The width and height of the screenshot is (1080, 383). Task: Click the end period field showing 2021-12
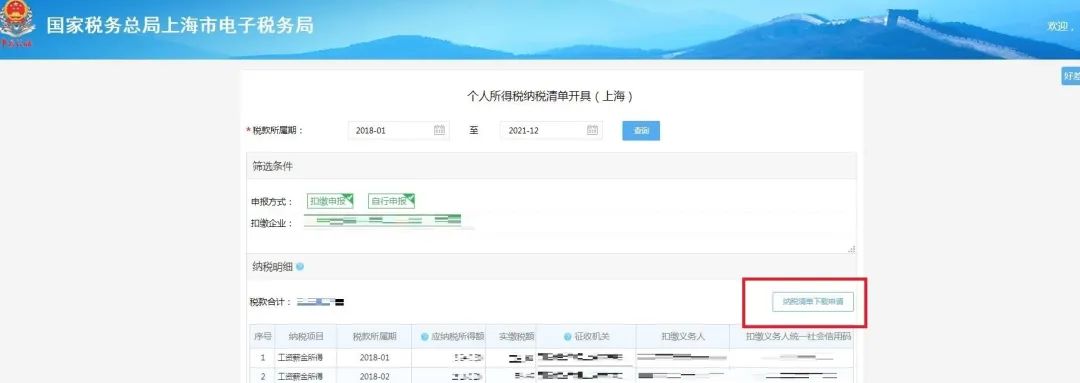click(552, 130)
